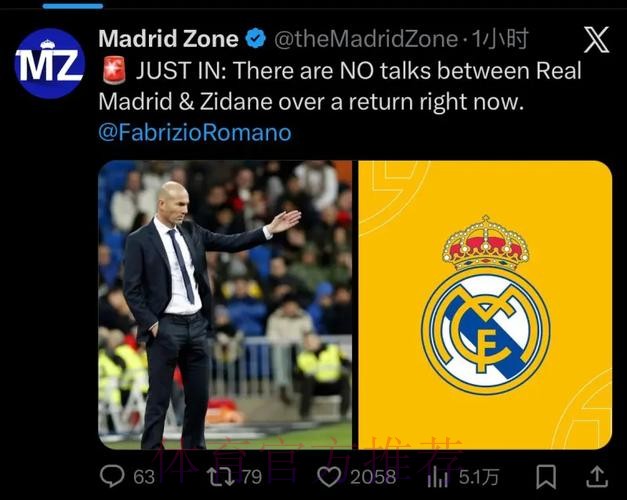Open the Real Madrid crest image
The width and height of the screenshot is (627, 500).
485,305
